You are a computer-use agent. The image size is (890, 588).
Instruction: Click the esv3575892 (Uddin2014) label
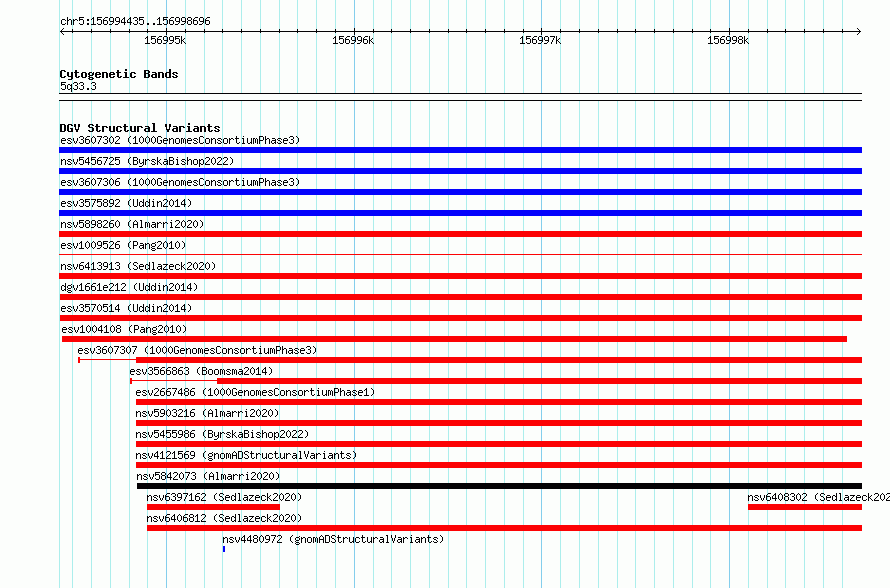(126, 203)
